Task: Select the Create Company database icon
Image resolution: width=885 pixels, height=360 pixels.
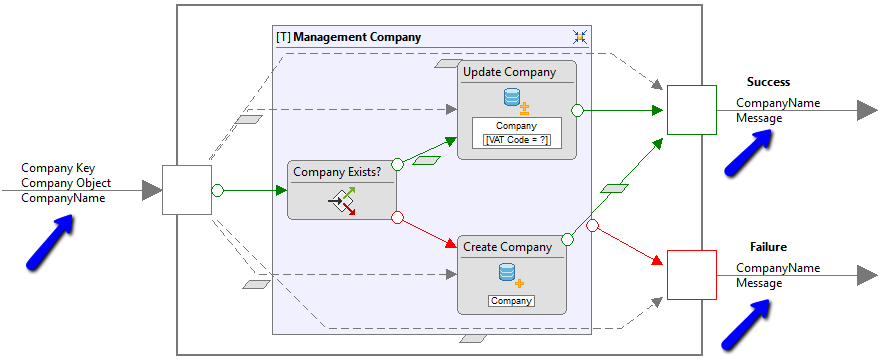Action: pos(511,276)
